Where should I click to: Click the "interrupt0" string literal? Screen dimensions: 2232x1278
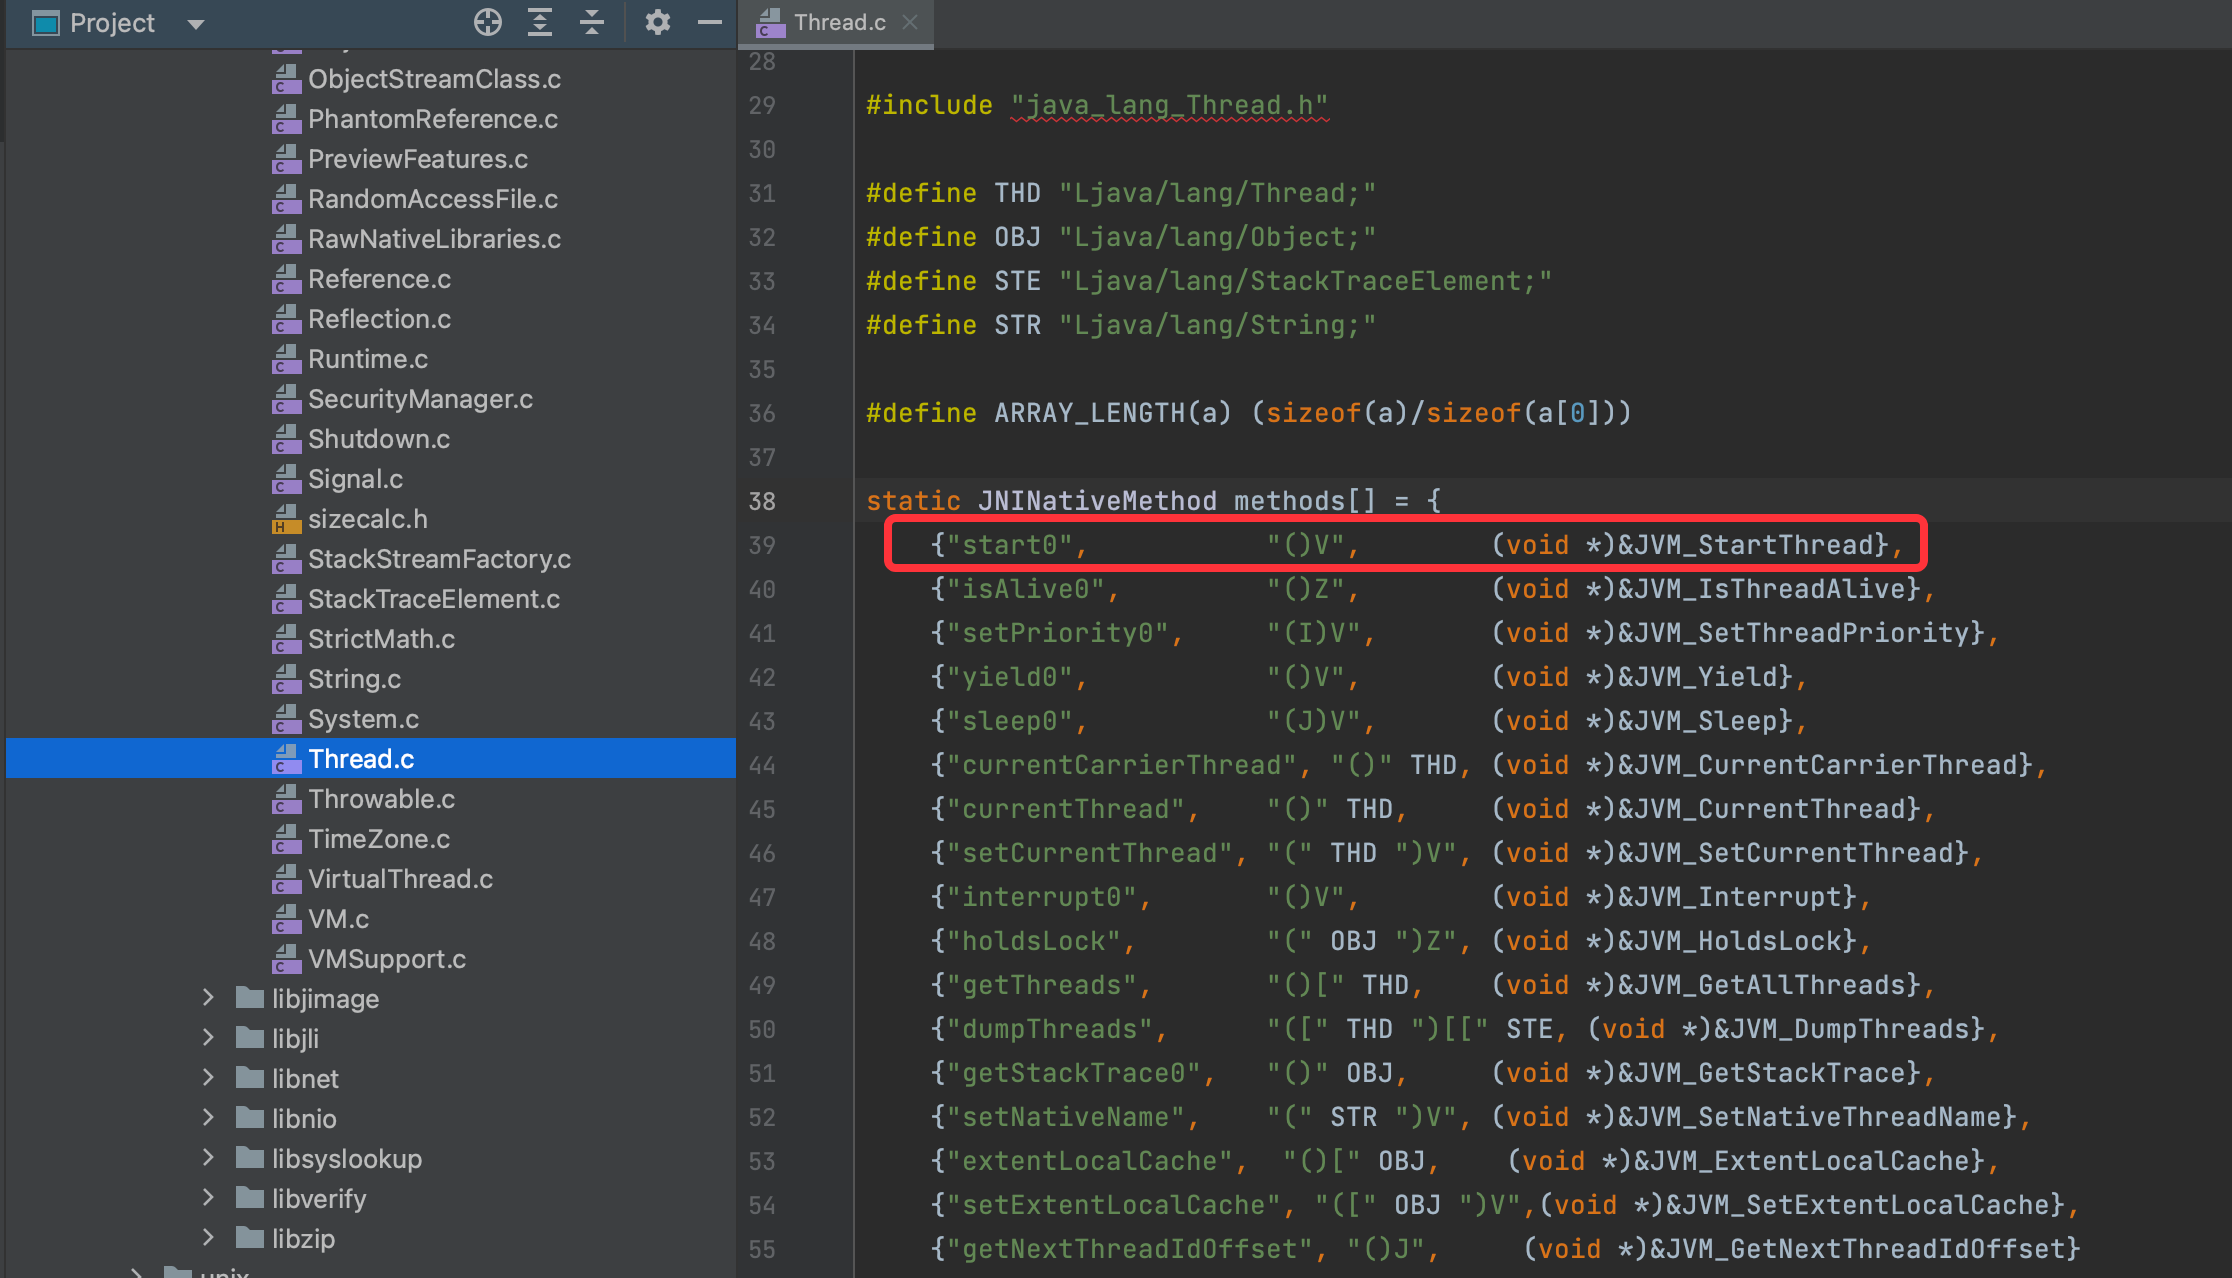tap(1041, 897)
